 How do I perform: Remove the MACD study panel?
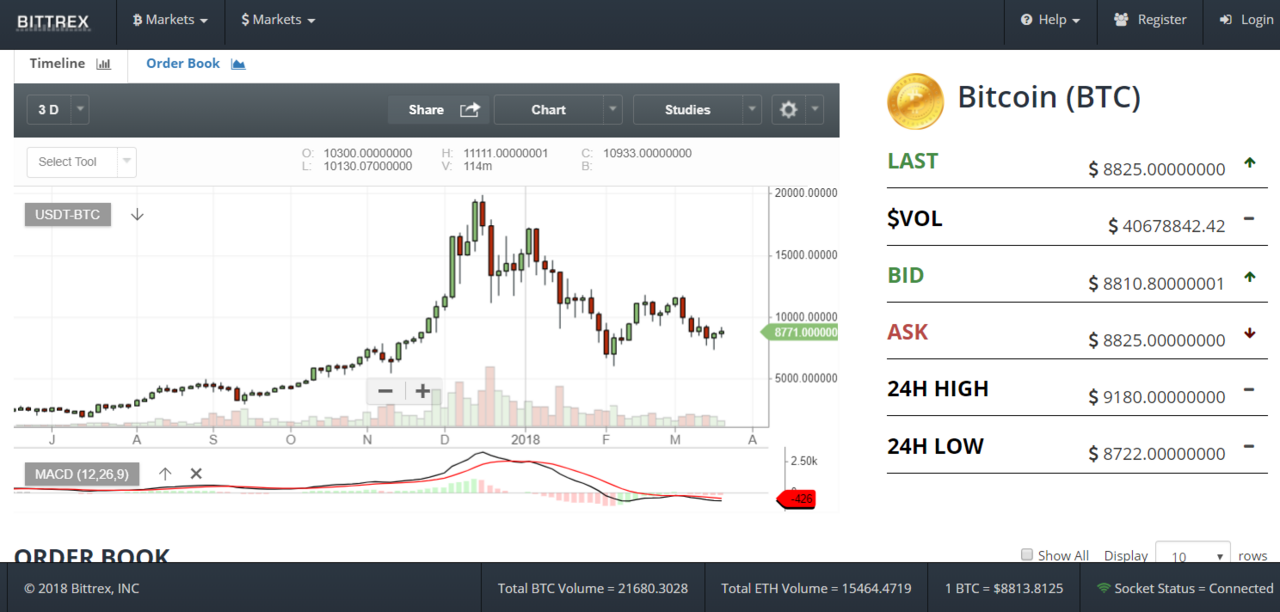coord(196,474)
